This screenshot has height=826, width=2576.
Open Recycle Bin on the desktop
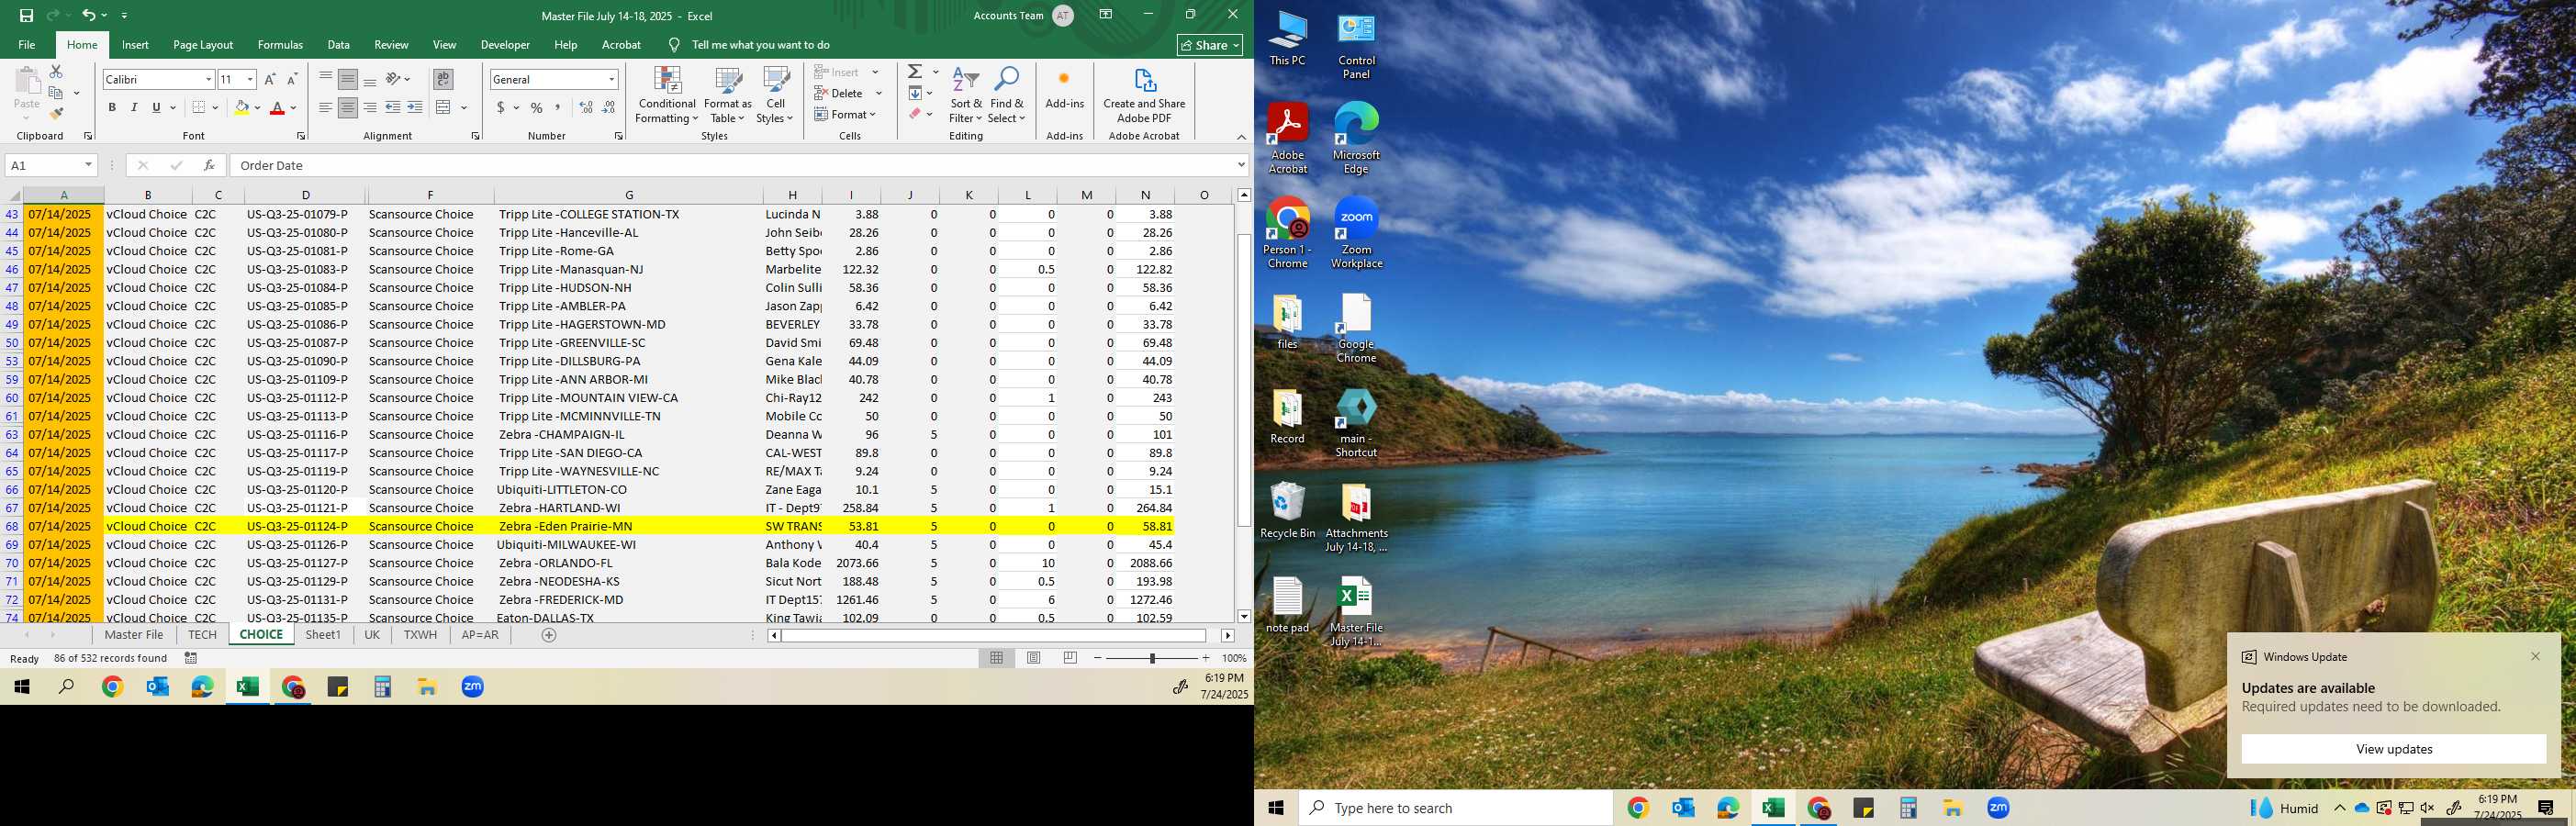(x=1287, y=510)
